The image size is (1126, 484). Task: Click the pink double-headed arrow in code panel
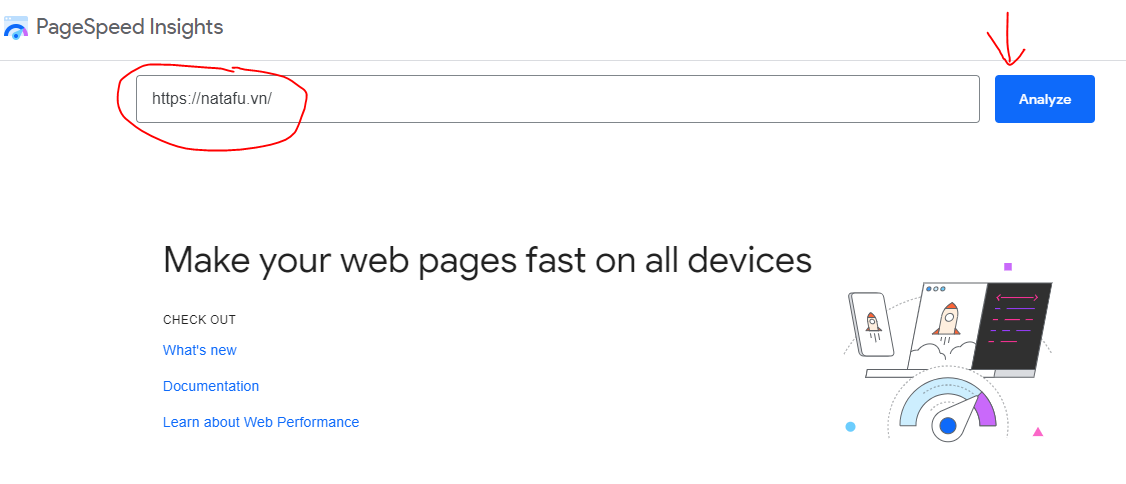[x=1016, y=297]
